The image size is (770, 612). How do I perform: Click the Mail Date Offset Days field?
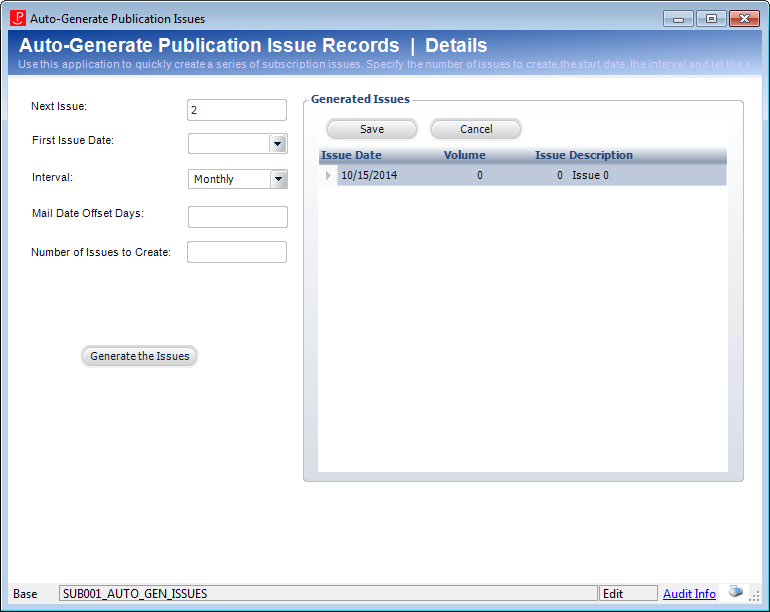[x=238, y=217]
